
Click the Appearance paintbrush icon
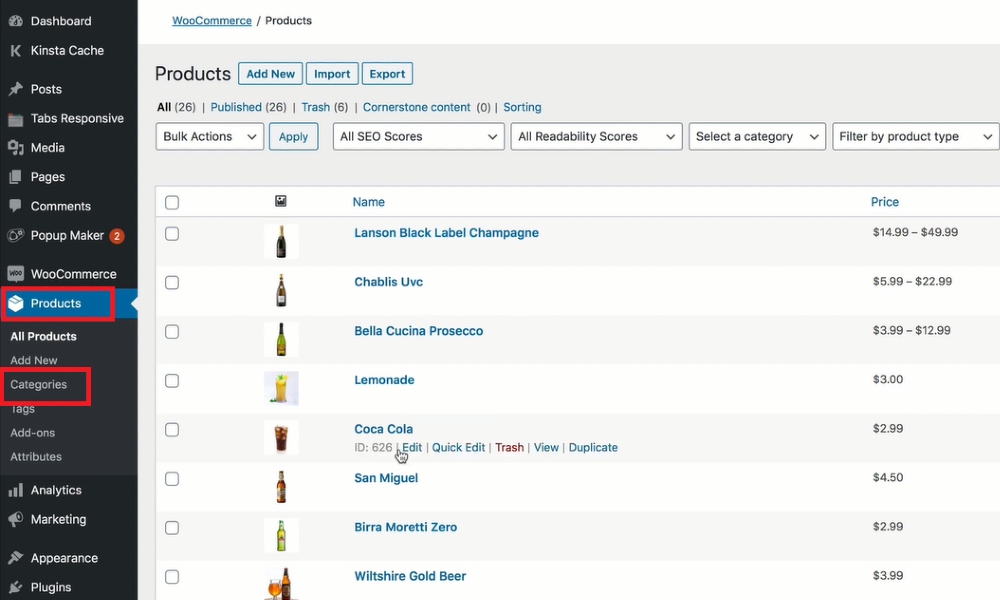tap(15, 558)
